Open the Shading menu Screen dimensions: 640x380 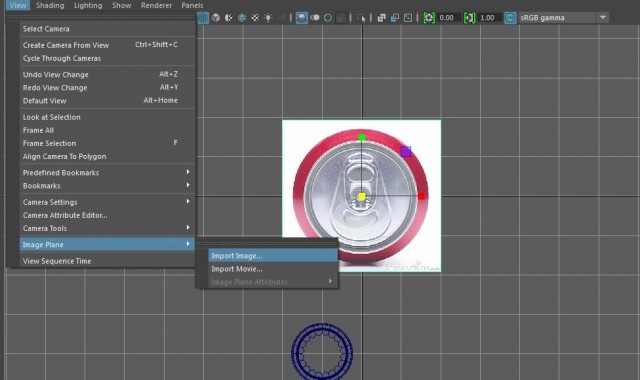coord(50,5)
